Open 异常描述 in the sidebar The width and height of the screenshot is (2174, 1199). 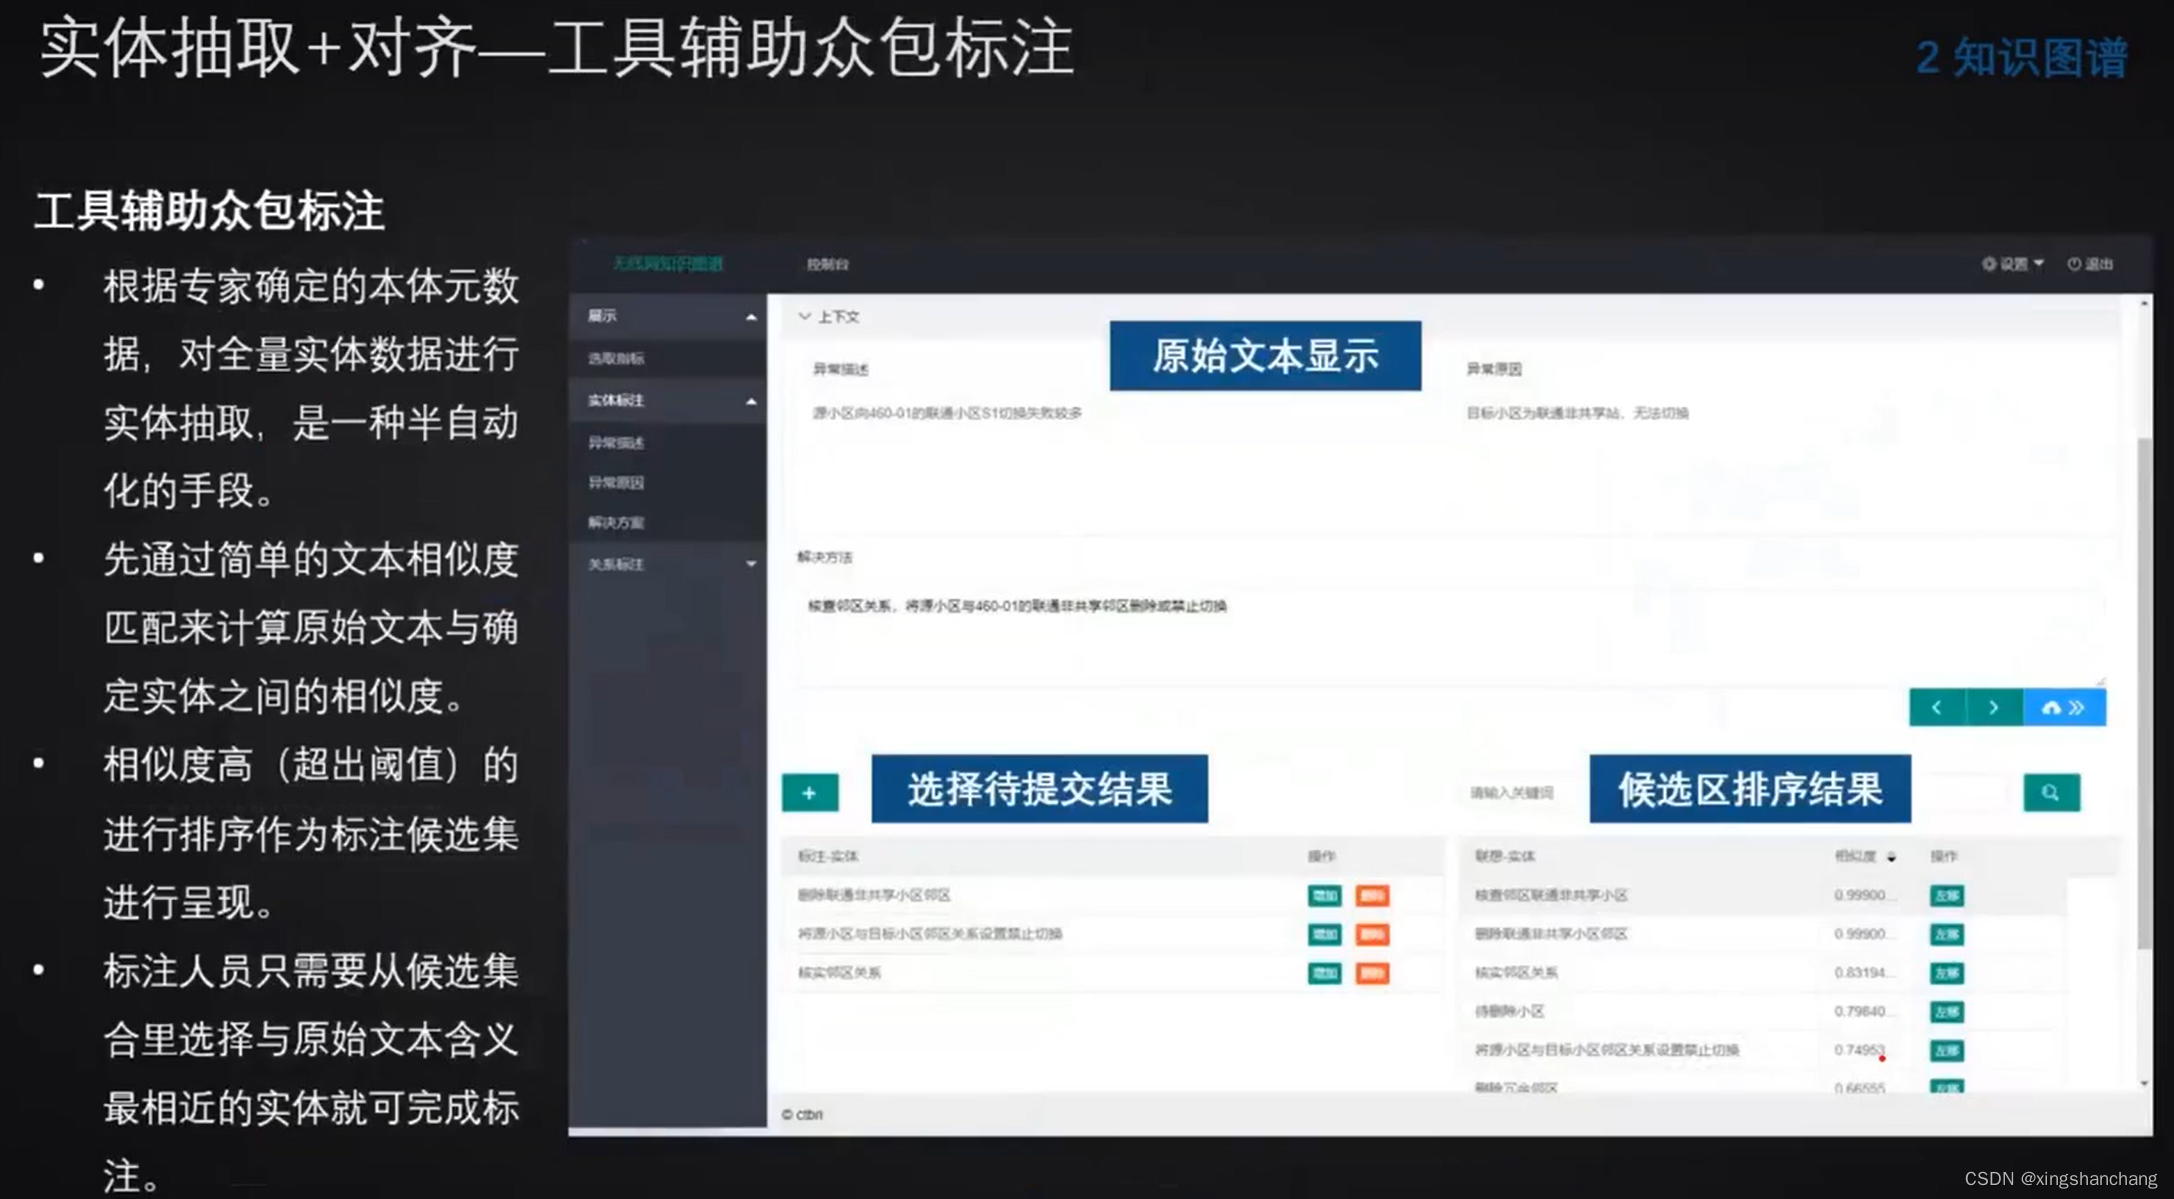[616, 442]
